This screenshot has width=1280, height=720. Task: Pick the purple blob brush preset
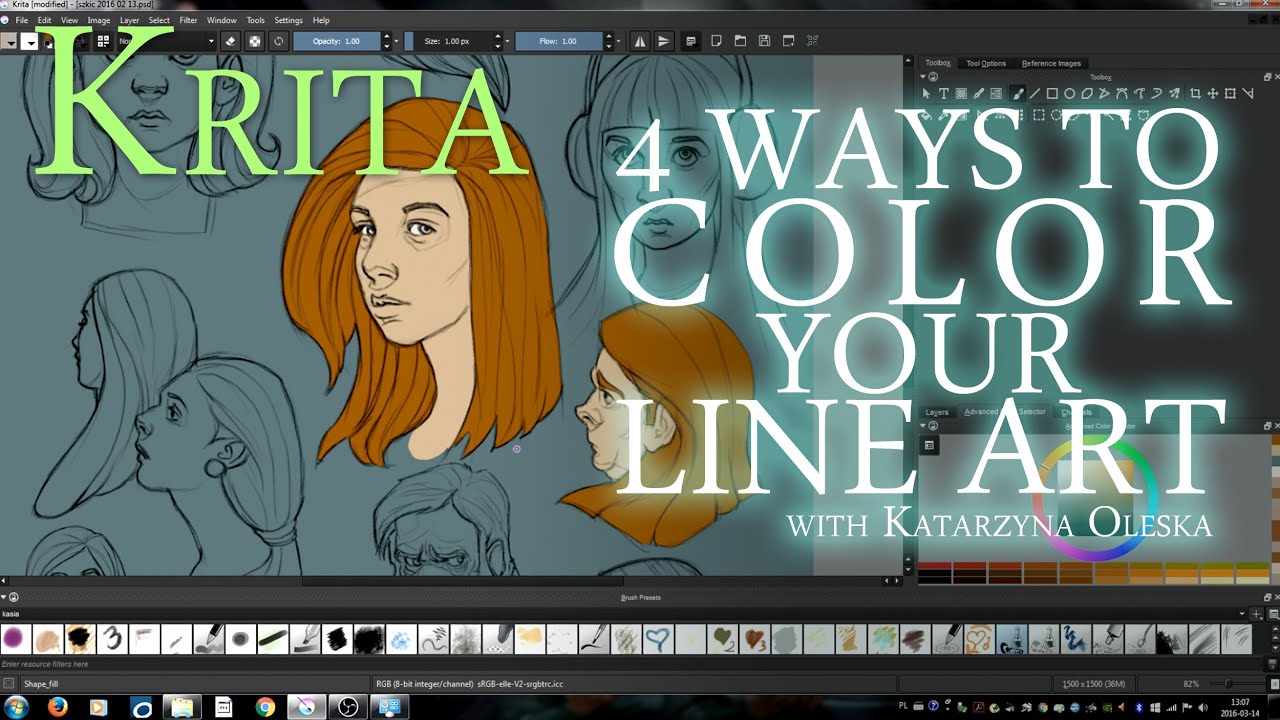pyautogui.click(x=14, y=638)
